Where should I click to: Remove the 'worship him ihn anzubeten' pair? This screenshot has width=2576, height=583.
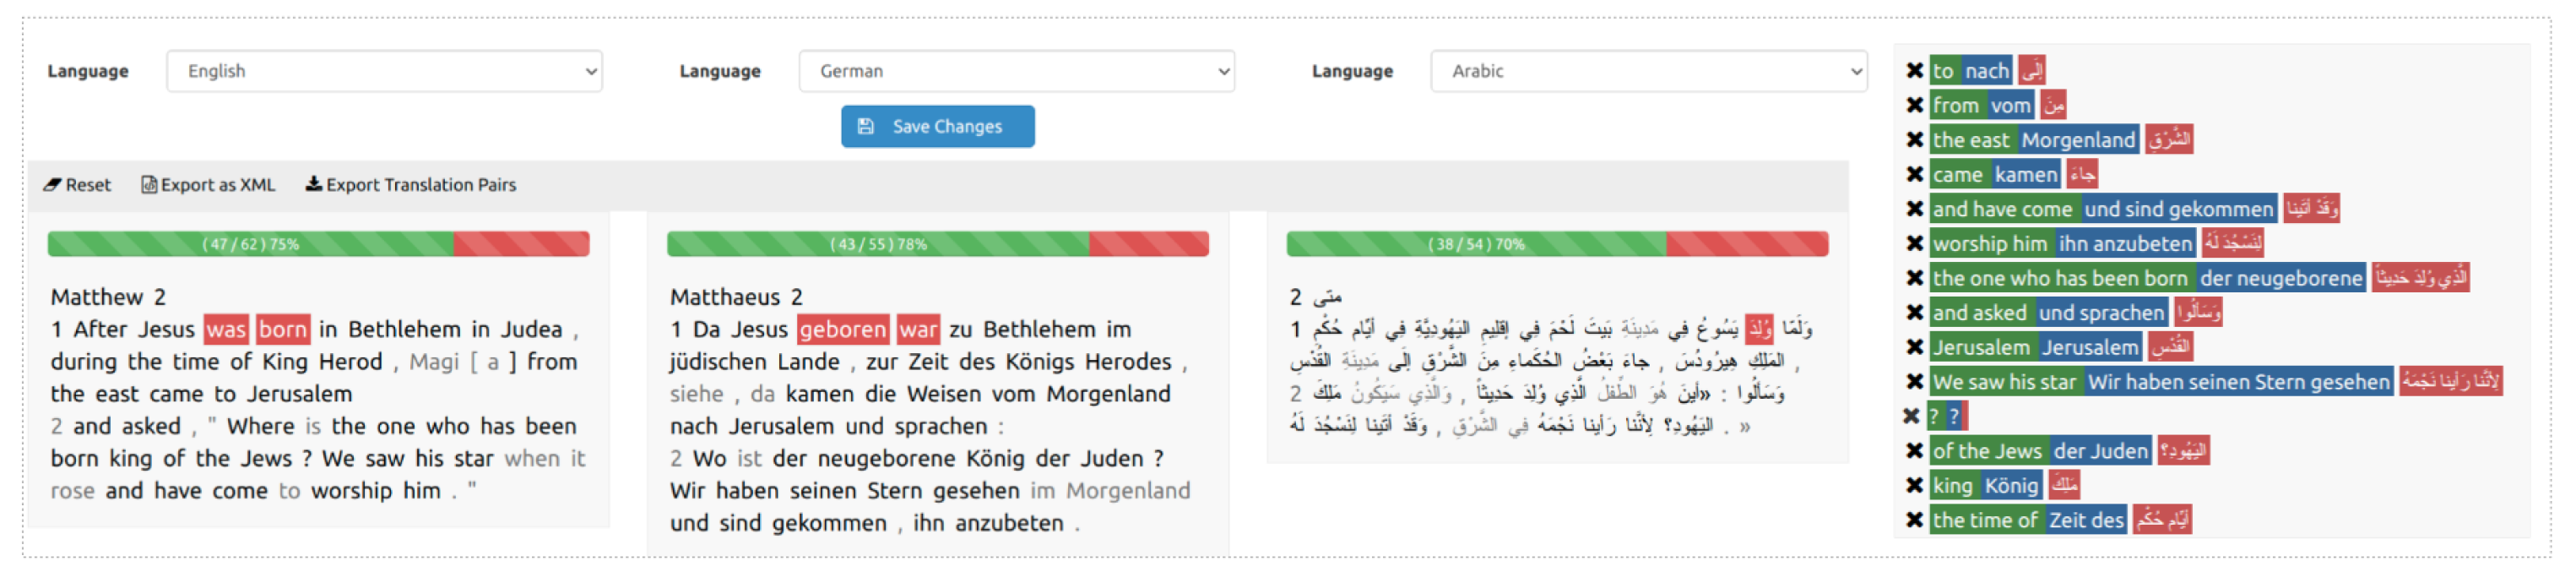click(x=1914, y=243)
